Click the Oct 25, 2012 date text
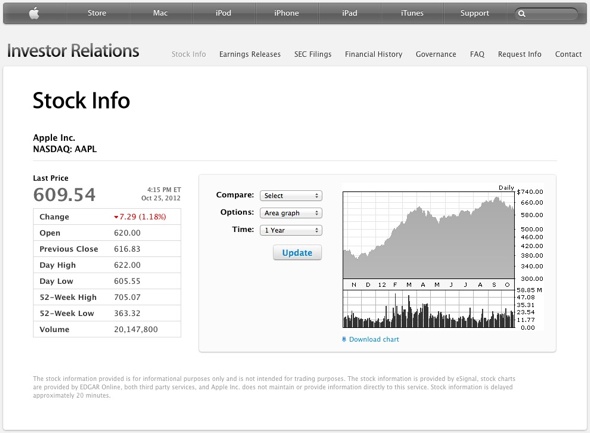The width and height of the screenshot is (590, 433). point(161,198)
